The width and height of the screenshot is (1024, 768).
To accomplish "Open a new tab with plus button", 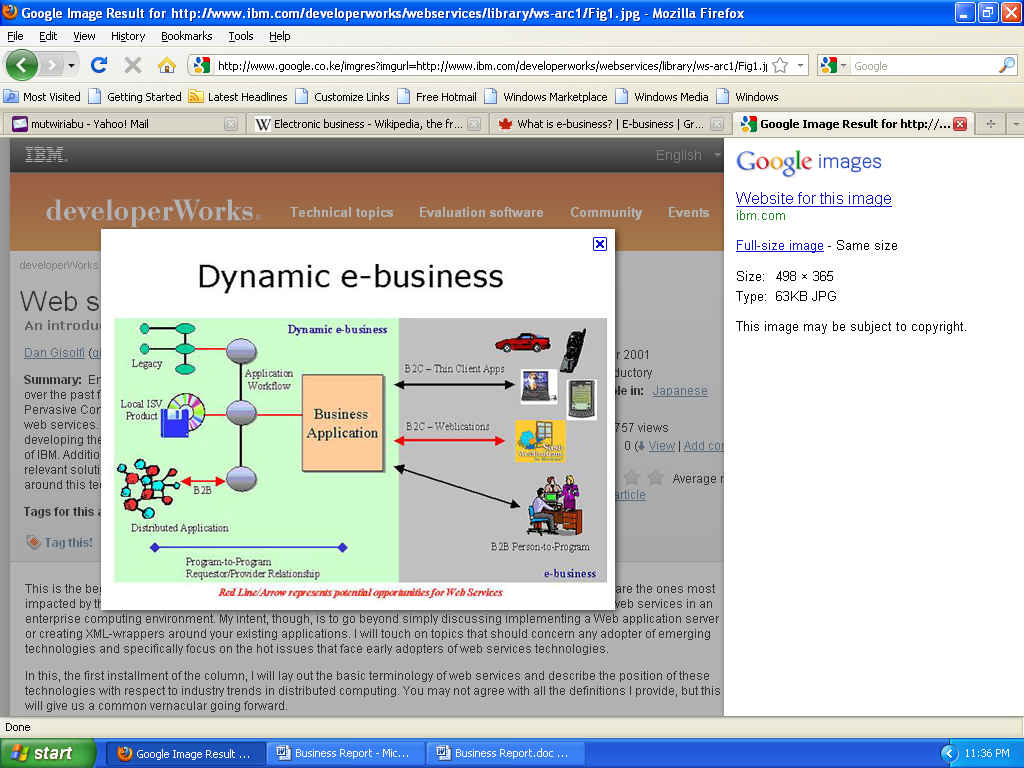I will pos(991,124).
